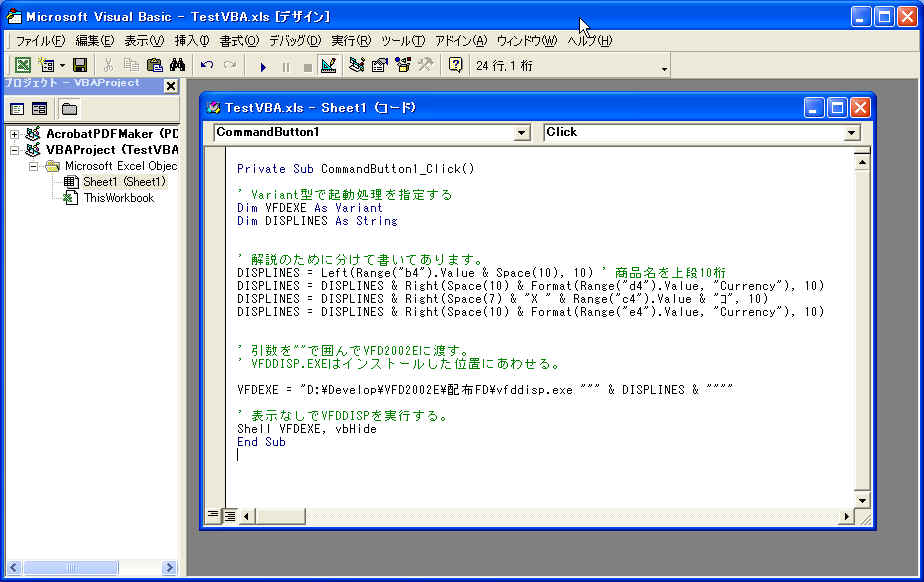This screenshot has width=924, height=582.
Task: Open the Click procedure dropdown
Action: coord(851,133)
